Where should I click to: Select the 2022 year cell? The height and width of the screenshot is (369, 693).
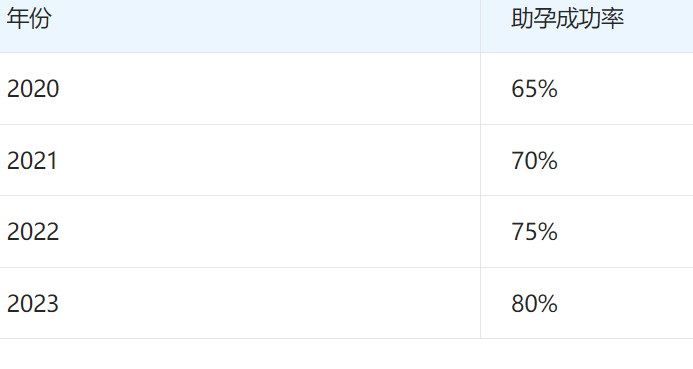click(x=33, y=232)
